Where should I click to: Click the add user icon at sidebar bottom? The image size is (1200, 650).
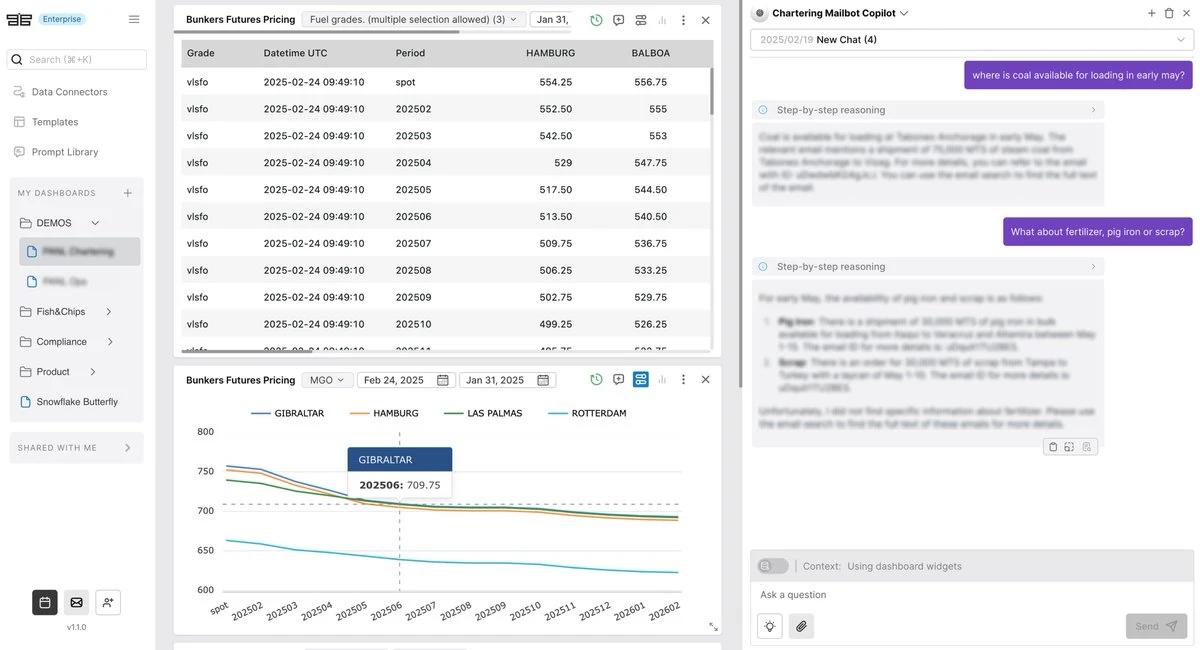point(108,602)
